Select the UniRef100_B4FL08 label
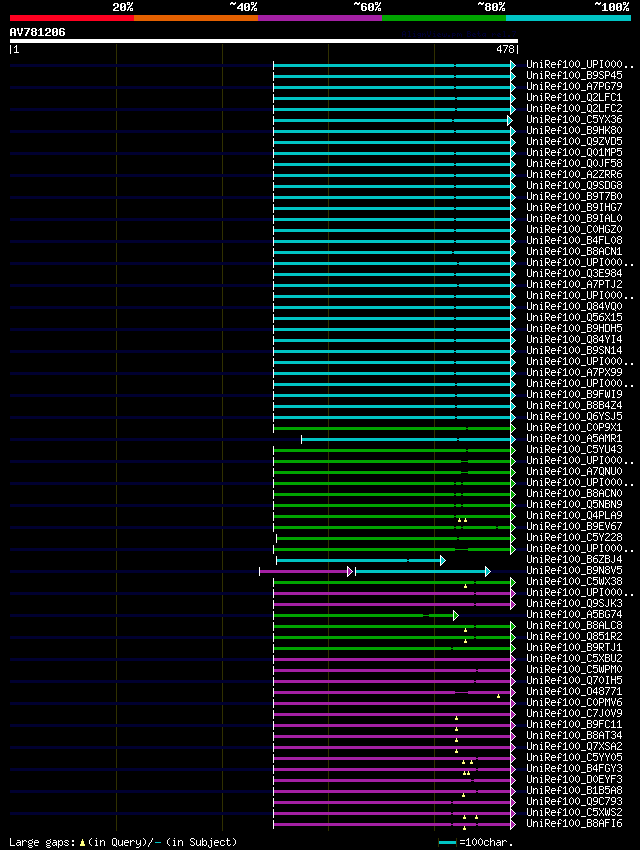The image size is (640, 850). click(x=574, y=240)
